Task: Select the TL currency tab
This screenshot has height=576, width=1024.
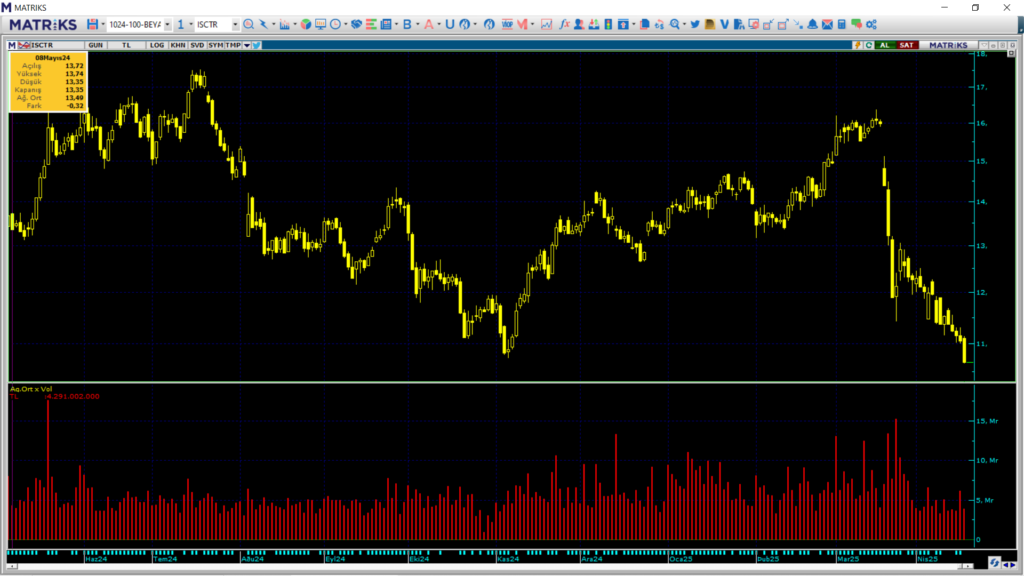Action: click(x=126, y=45)
